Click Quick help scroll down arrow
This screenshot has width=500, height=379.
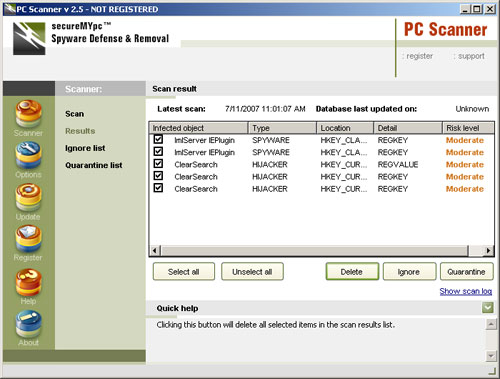[491, 356]
